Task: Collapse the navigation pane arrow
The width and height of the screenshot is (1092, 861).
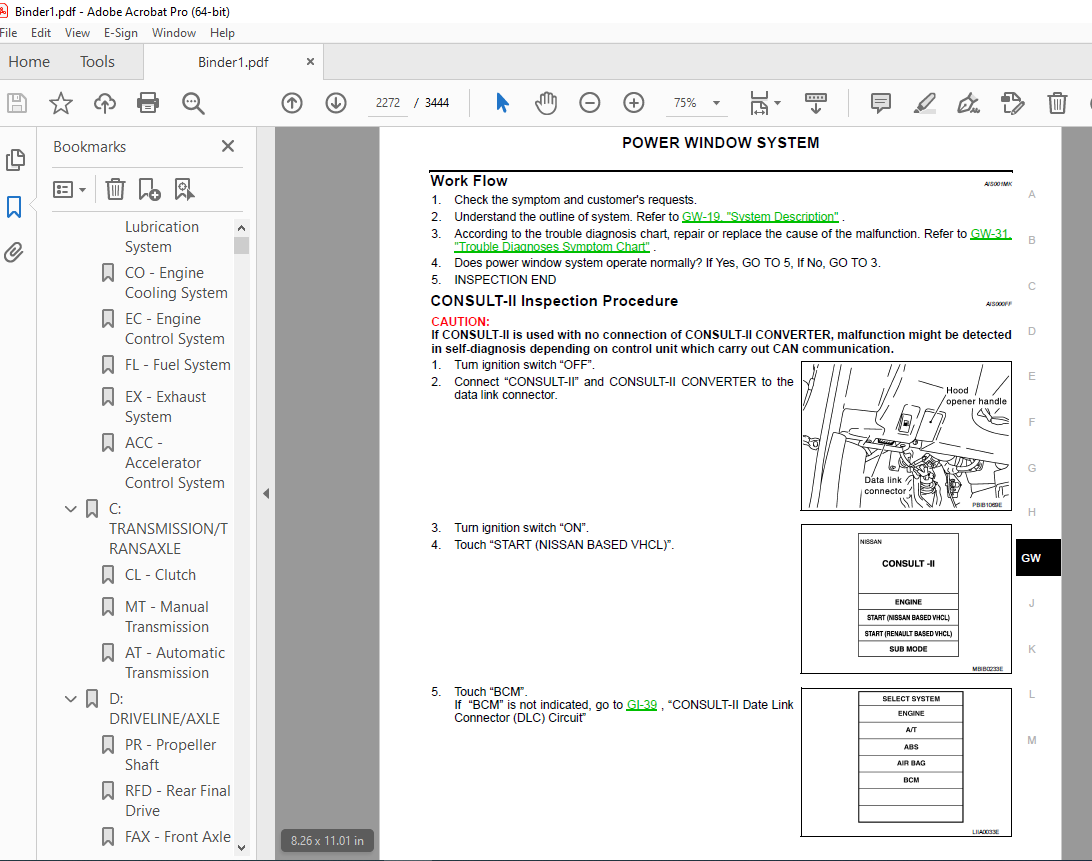Action: pyautogui.click(x=266, y=493)
